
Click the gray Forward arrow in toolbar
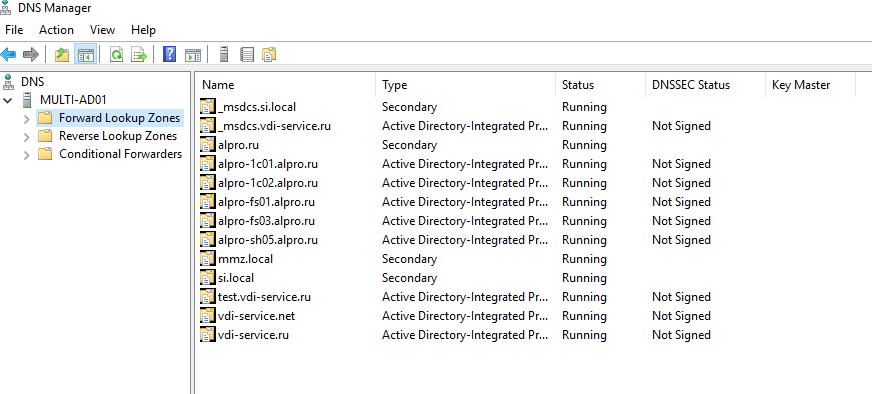(x=31, y=55)
